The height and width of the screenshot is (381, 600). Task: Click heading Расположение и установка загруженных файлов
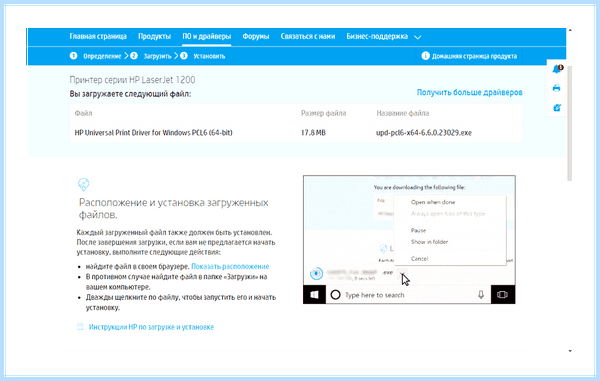coord(174,208)
